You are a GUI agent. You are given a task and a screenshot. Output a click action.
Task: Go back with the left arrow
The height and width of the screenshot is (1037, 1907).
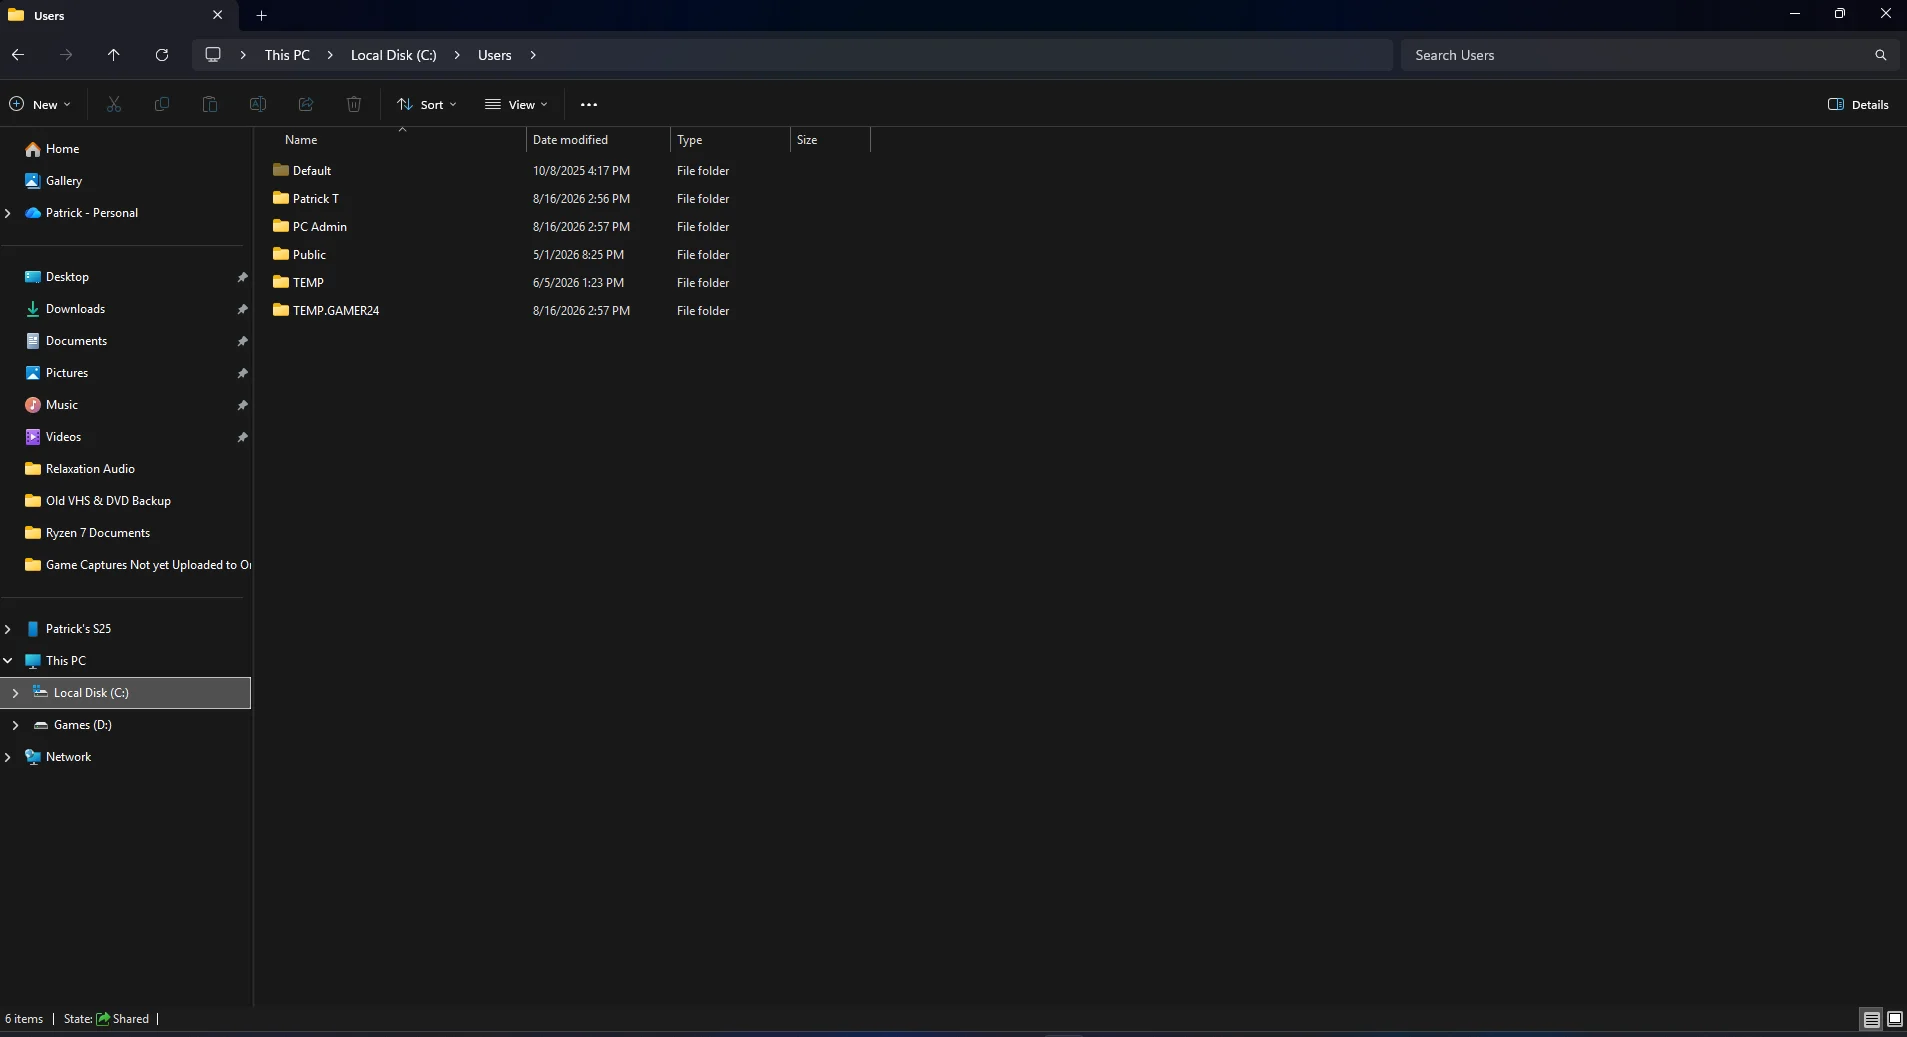[18, 55]
